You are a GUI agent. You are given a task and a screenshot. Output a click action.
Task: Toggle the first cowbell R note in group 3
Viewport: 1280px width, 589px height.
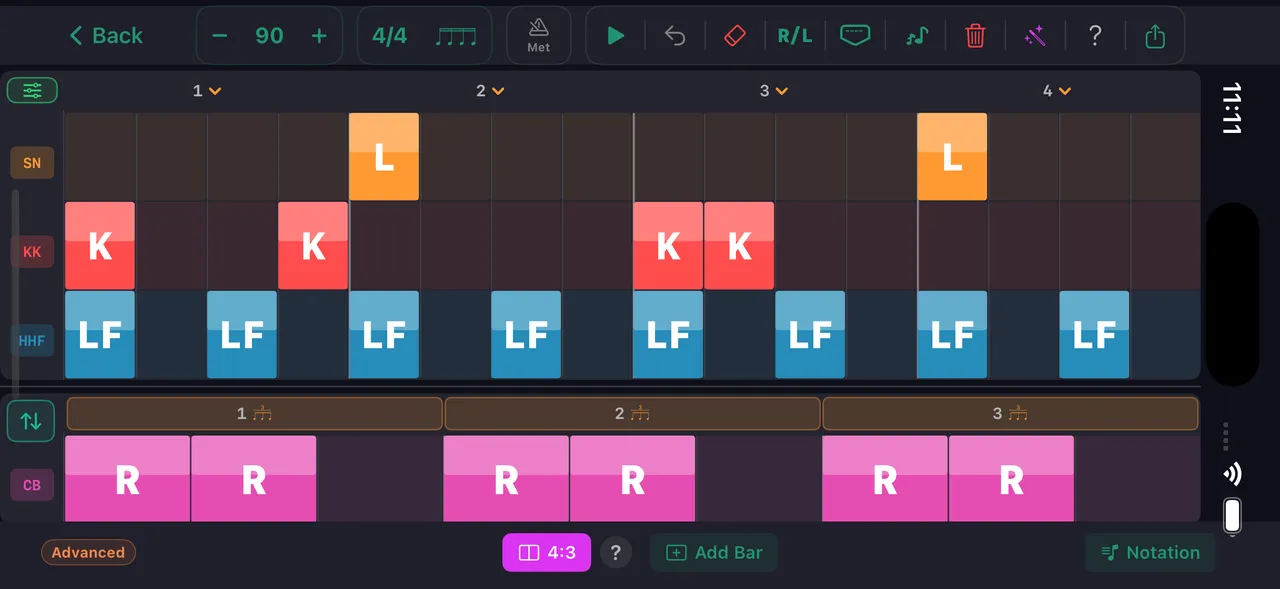[x=885, y=479]
